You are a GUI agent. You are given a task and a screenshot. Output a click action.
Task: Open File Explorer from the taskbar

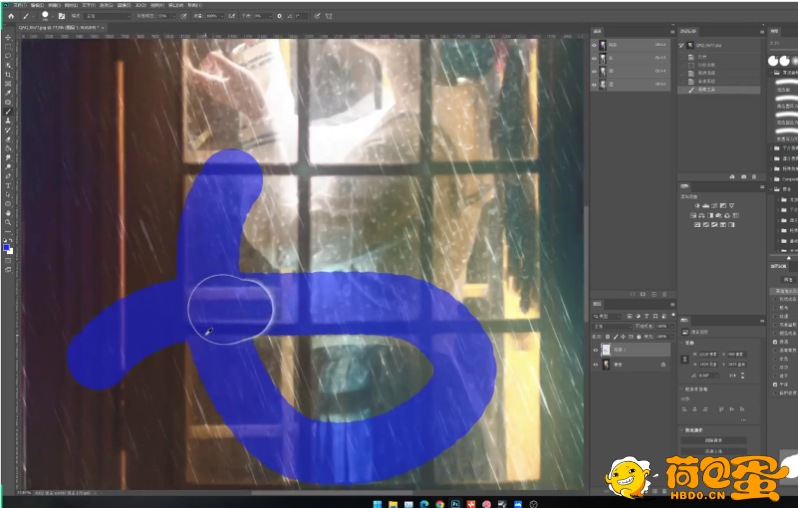click(x=393, y=504)
